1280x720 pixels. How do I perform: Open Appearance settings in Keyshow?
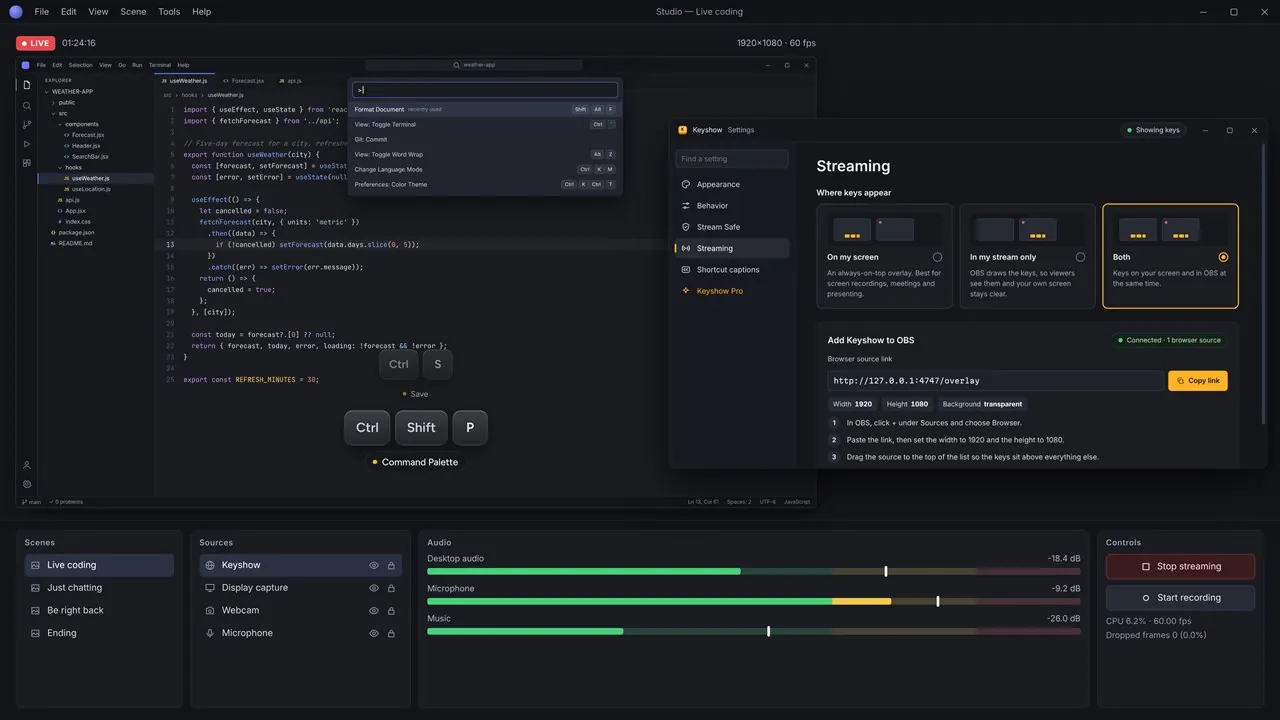[731, 184]
